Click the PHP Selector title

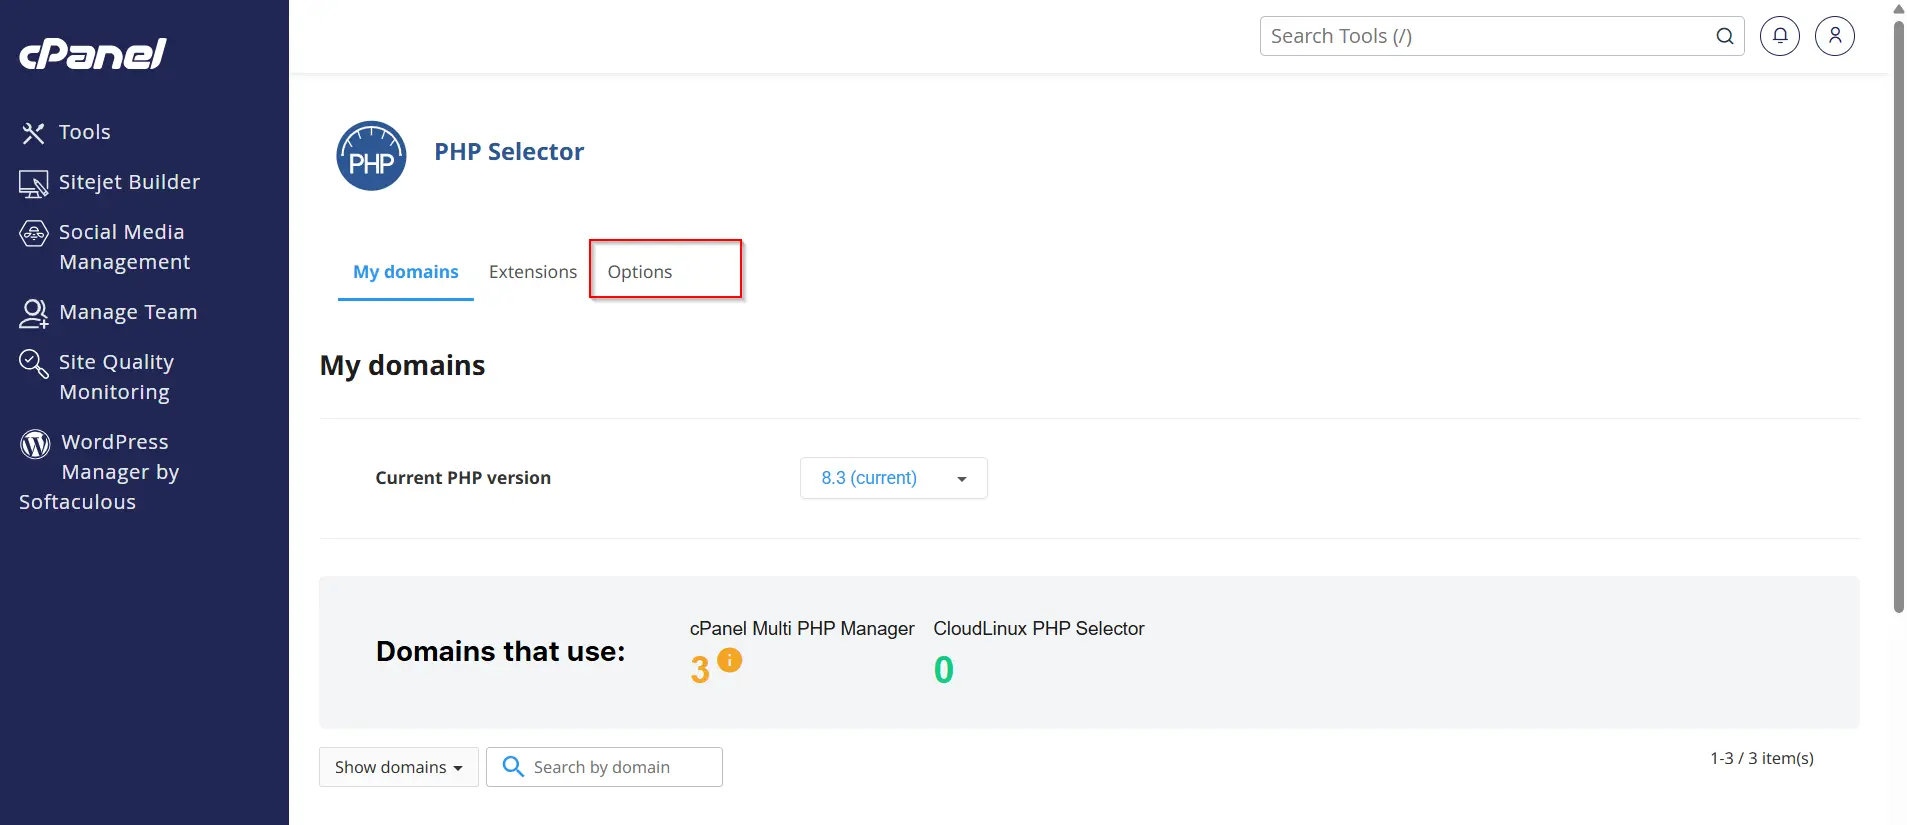click(509, 152)
